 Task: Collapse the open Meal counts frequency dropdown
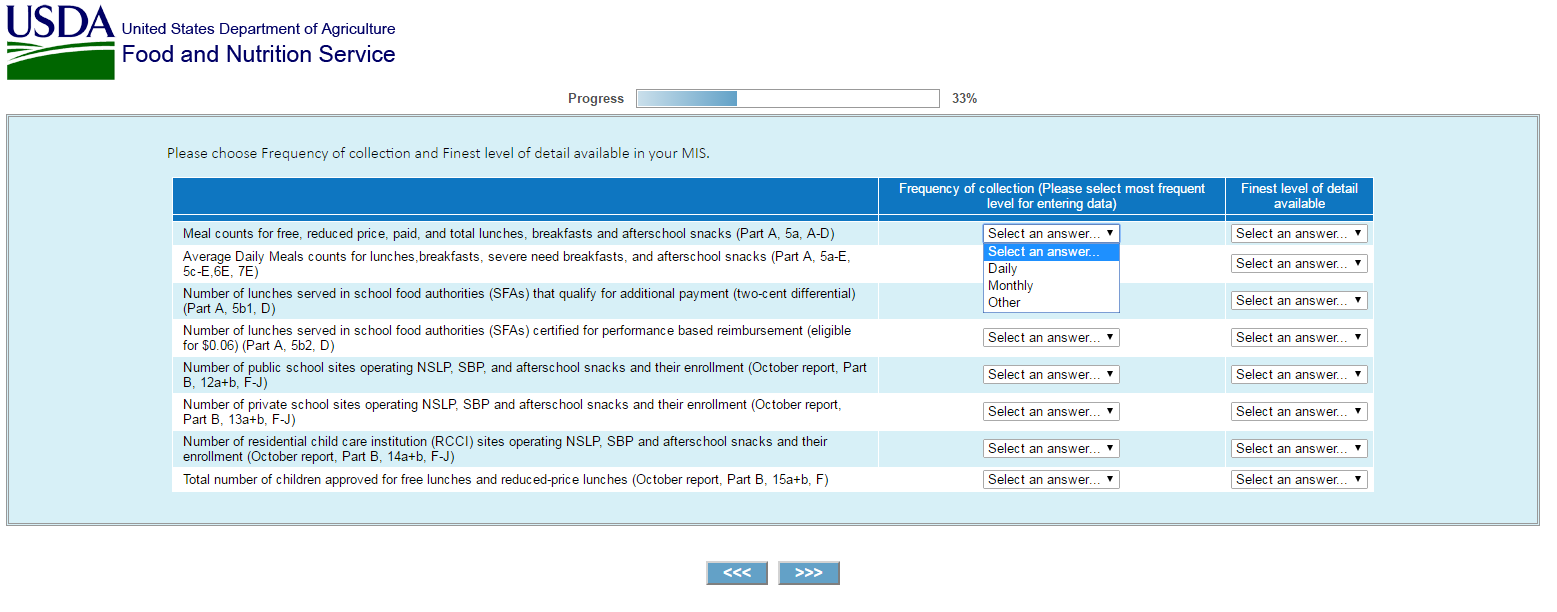tap(1050, 233)
